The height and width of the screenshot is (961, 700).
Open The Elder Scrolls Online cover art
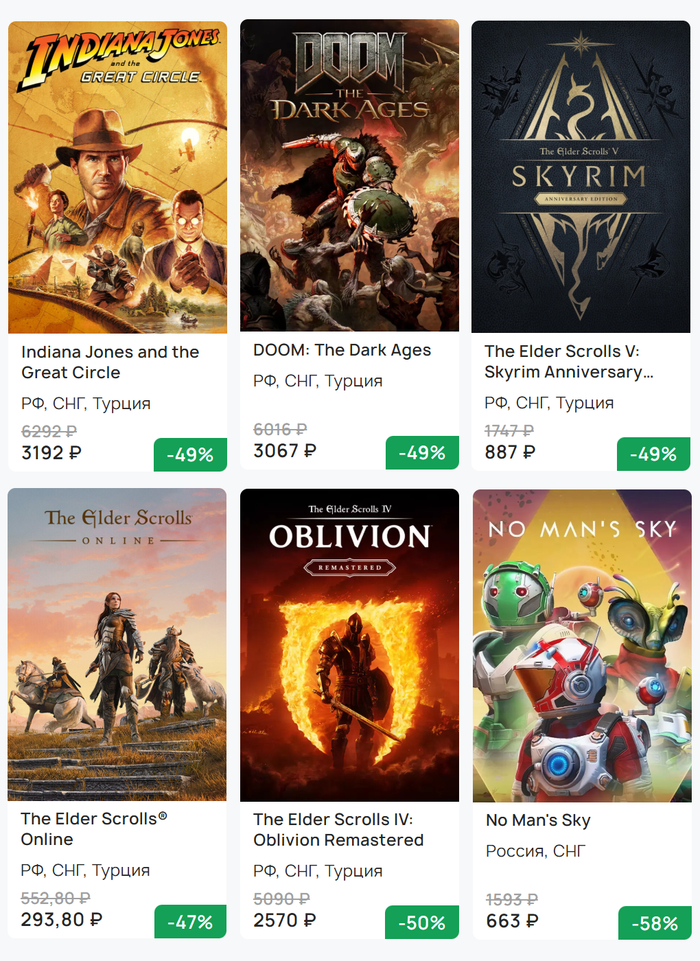pyautogui.click(x=117, y=645)
